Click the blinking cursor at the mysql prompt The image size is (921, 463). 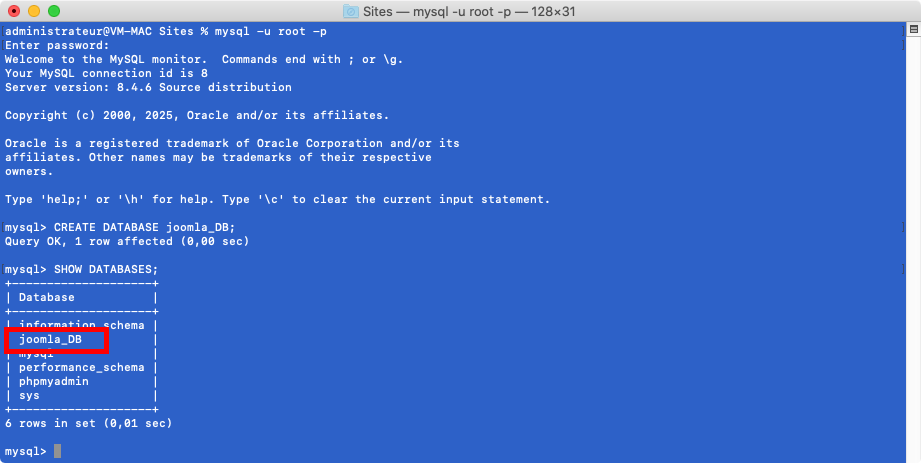click(x=58, y=452)
